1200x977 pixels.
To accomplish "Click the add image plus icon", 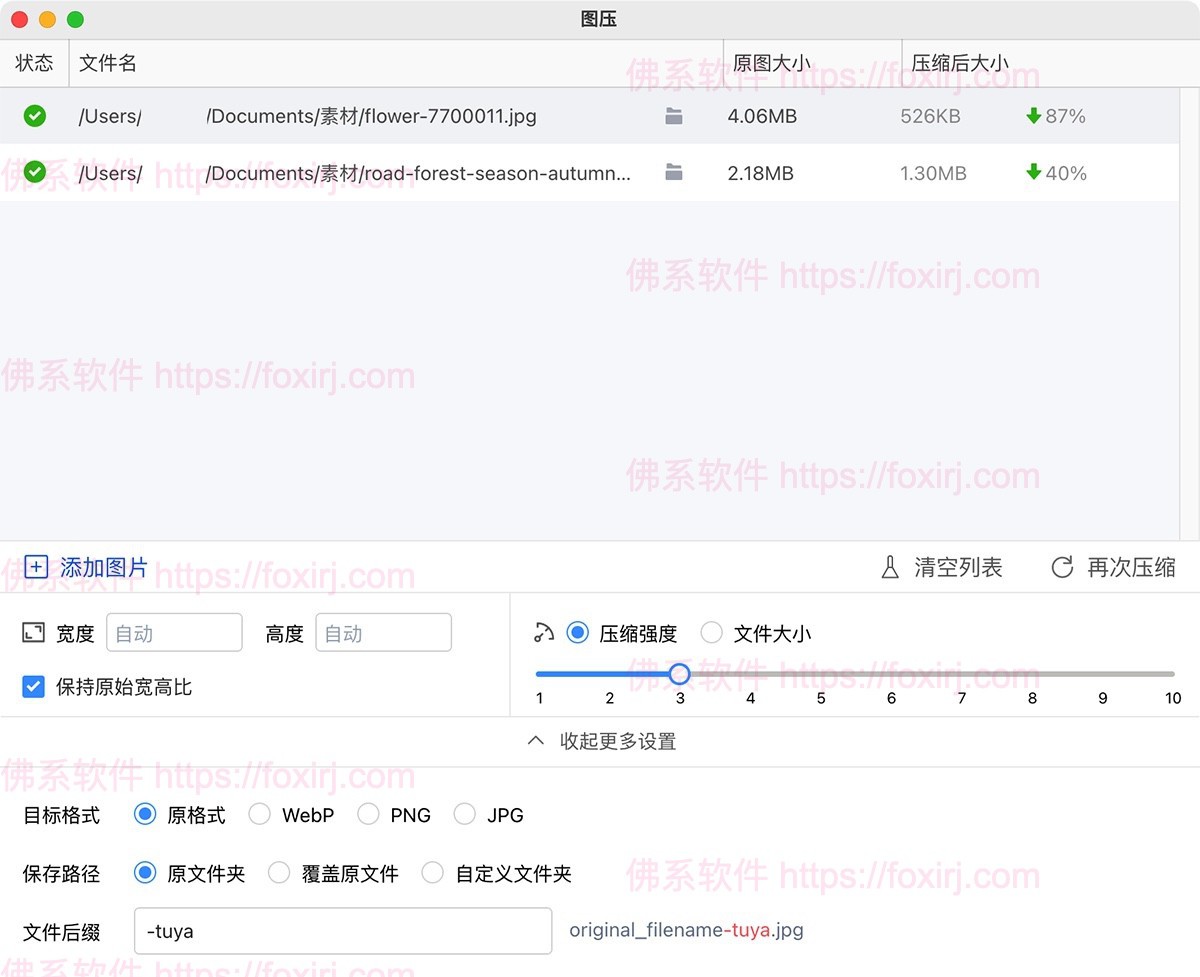I will 36,568.
